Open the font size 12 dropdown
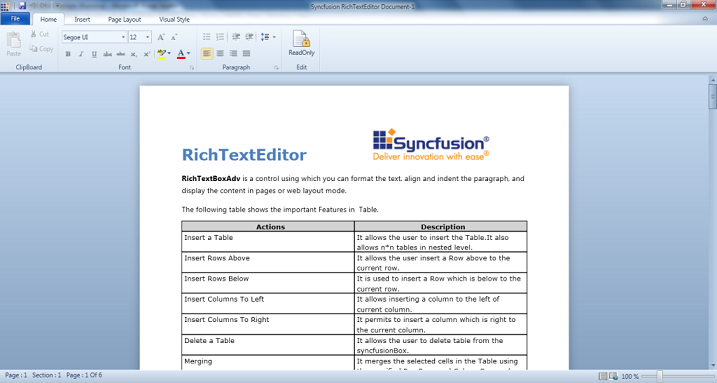The width and height of the screenshot is (717, 383). point(140,37)
